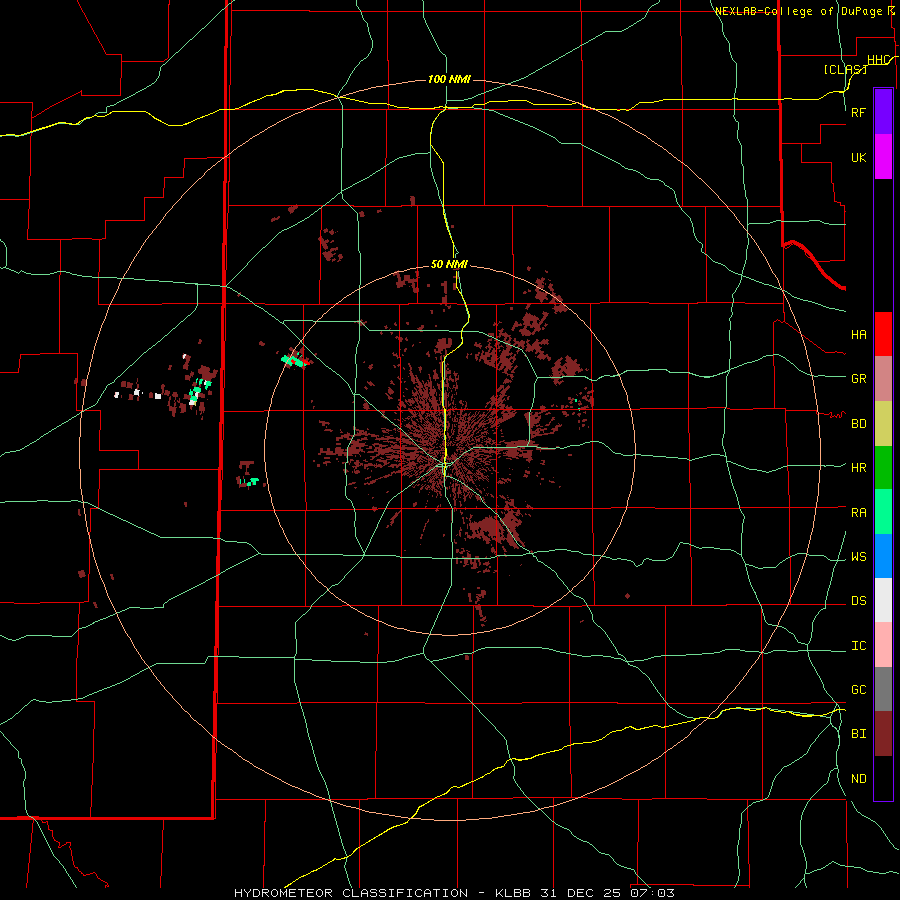The image size is (900, 900).
Task: Click the DS legend label
Action: click(858, 601)
